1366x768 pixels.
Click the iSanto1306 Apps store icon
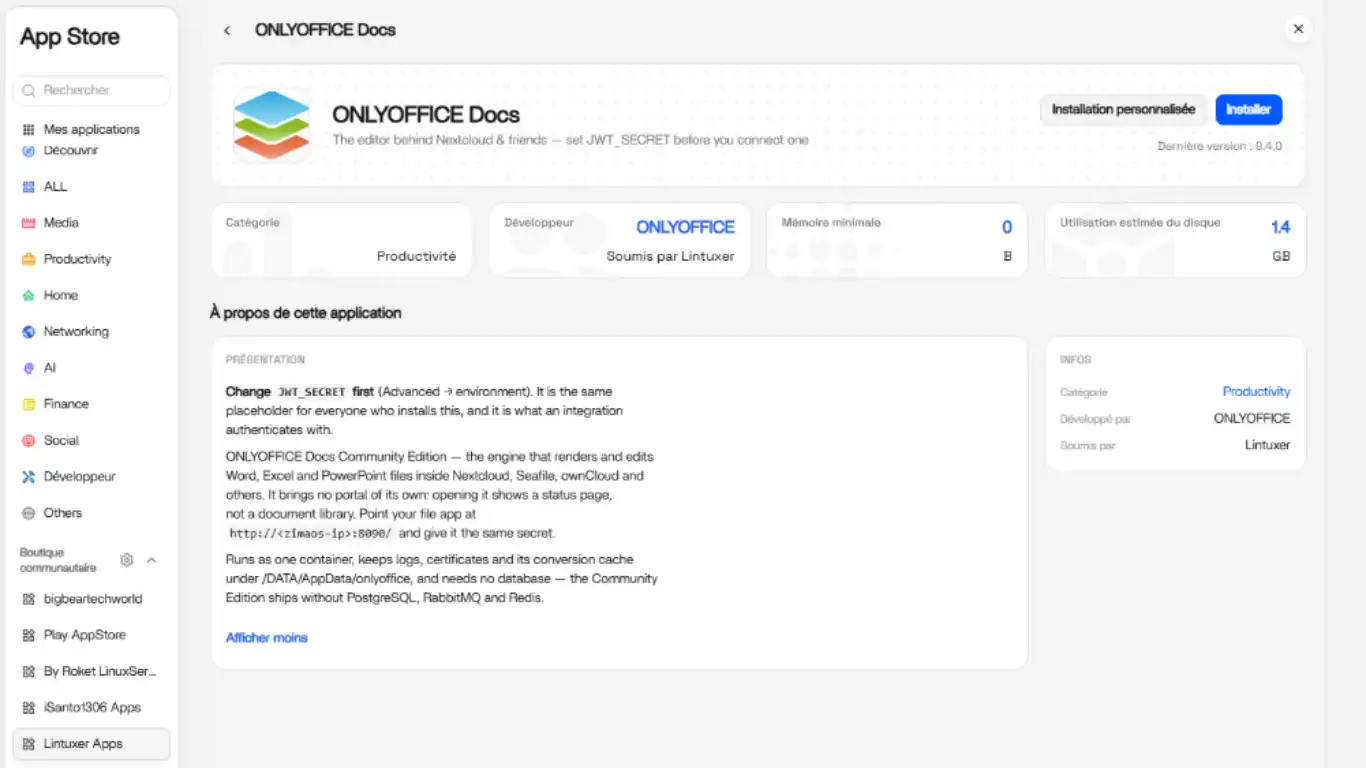tap(28, 707)
